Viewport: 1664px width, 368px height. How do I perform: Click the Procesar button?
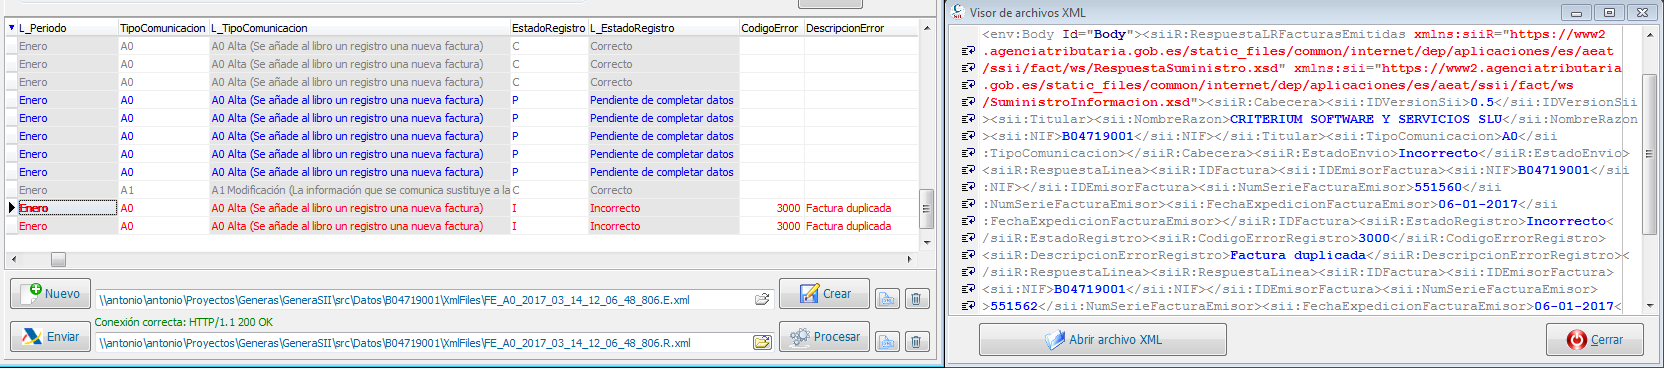pyautogui.click(x=824, y=337)
